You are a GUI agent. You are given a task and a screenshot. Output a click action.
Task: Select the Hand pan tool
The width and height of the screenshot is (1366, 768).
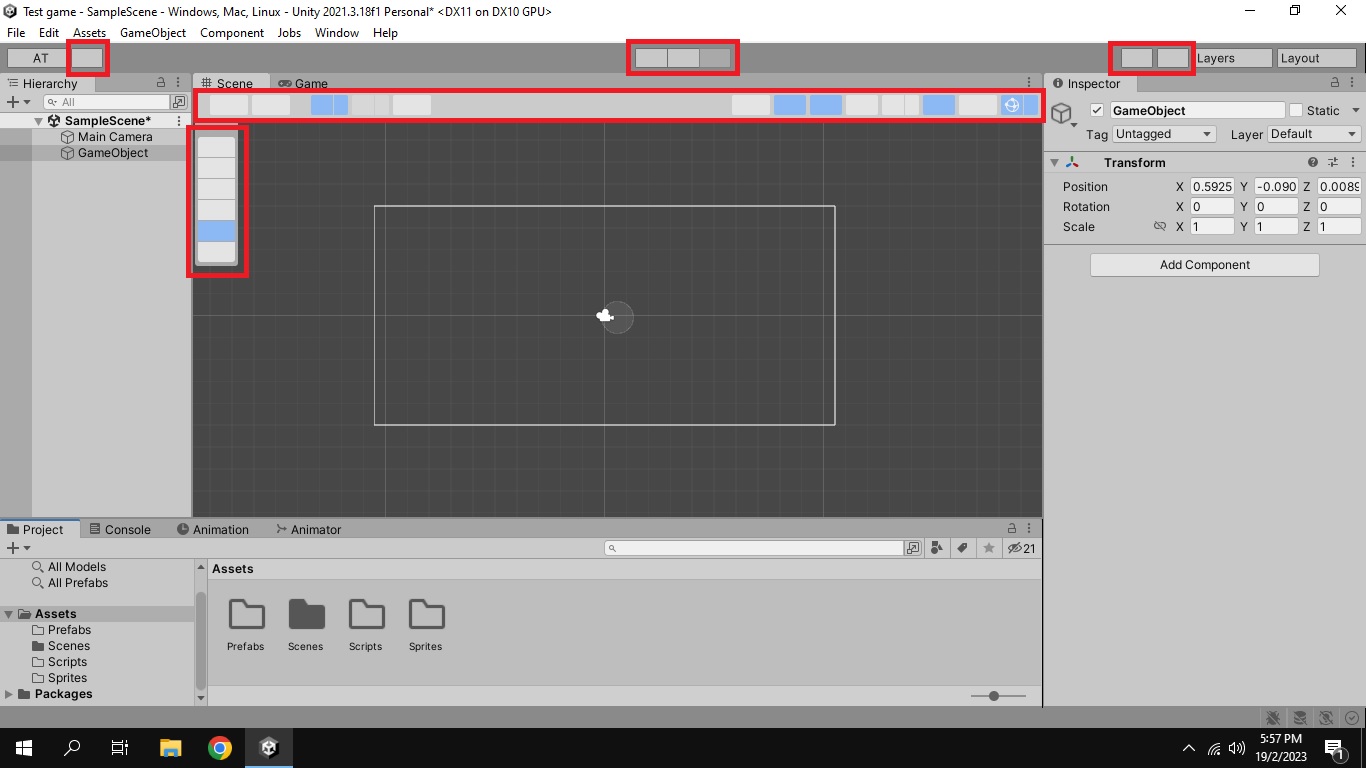218,145
